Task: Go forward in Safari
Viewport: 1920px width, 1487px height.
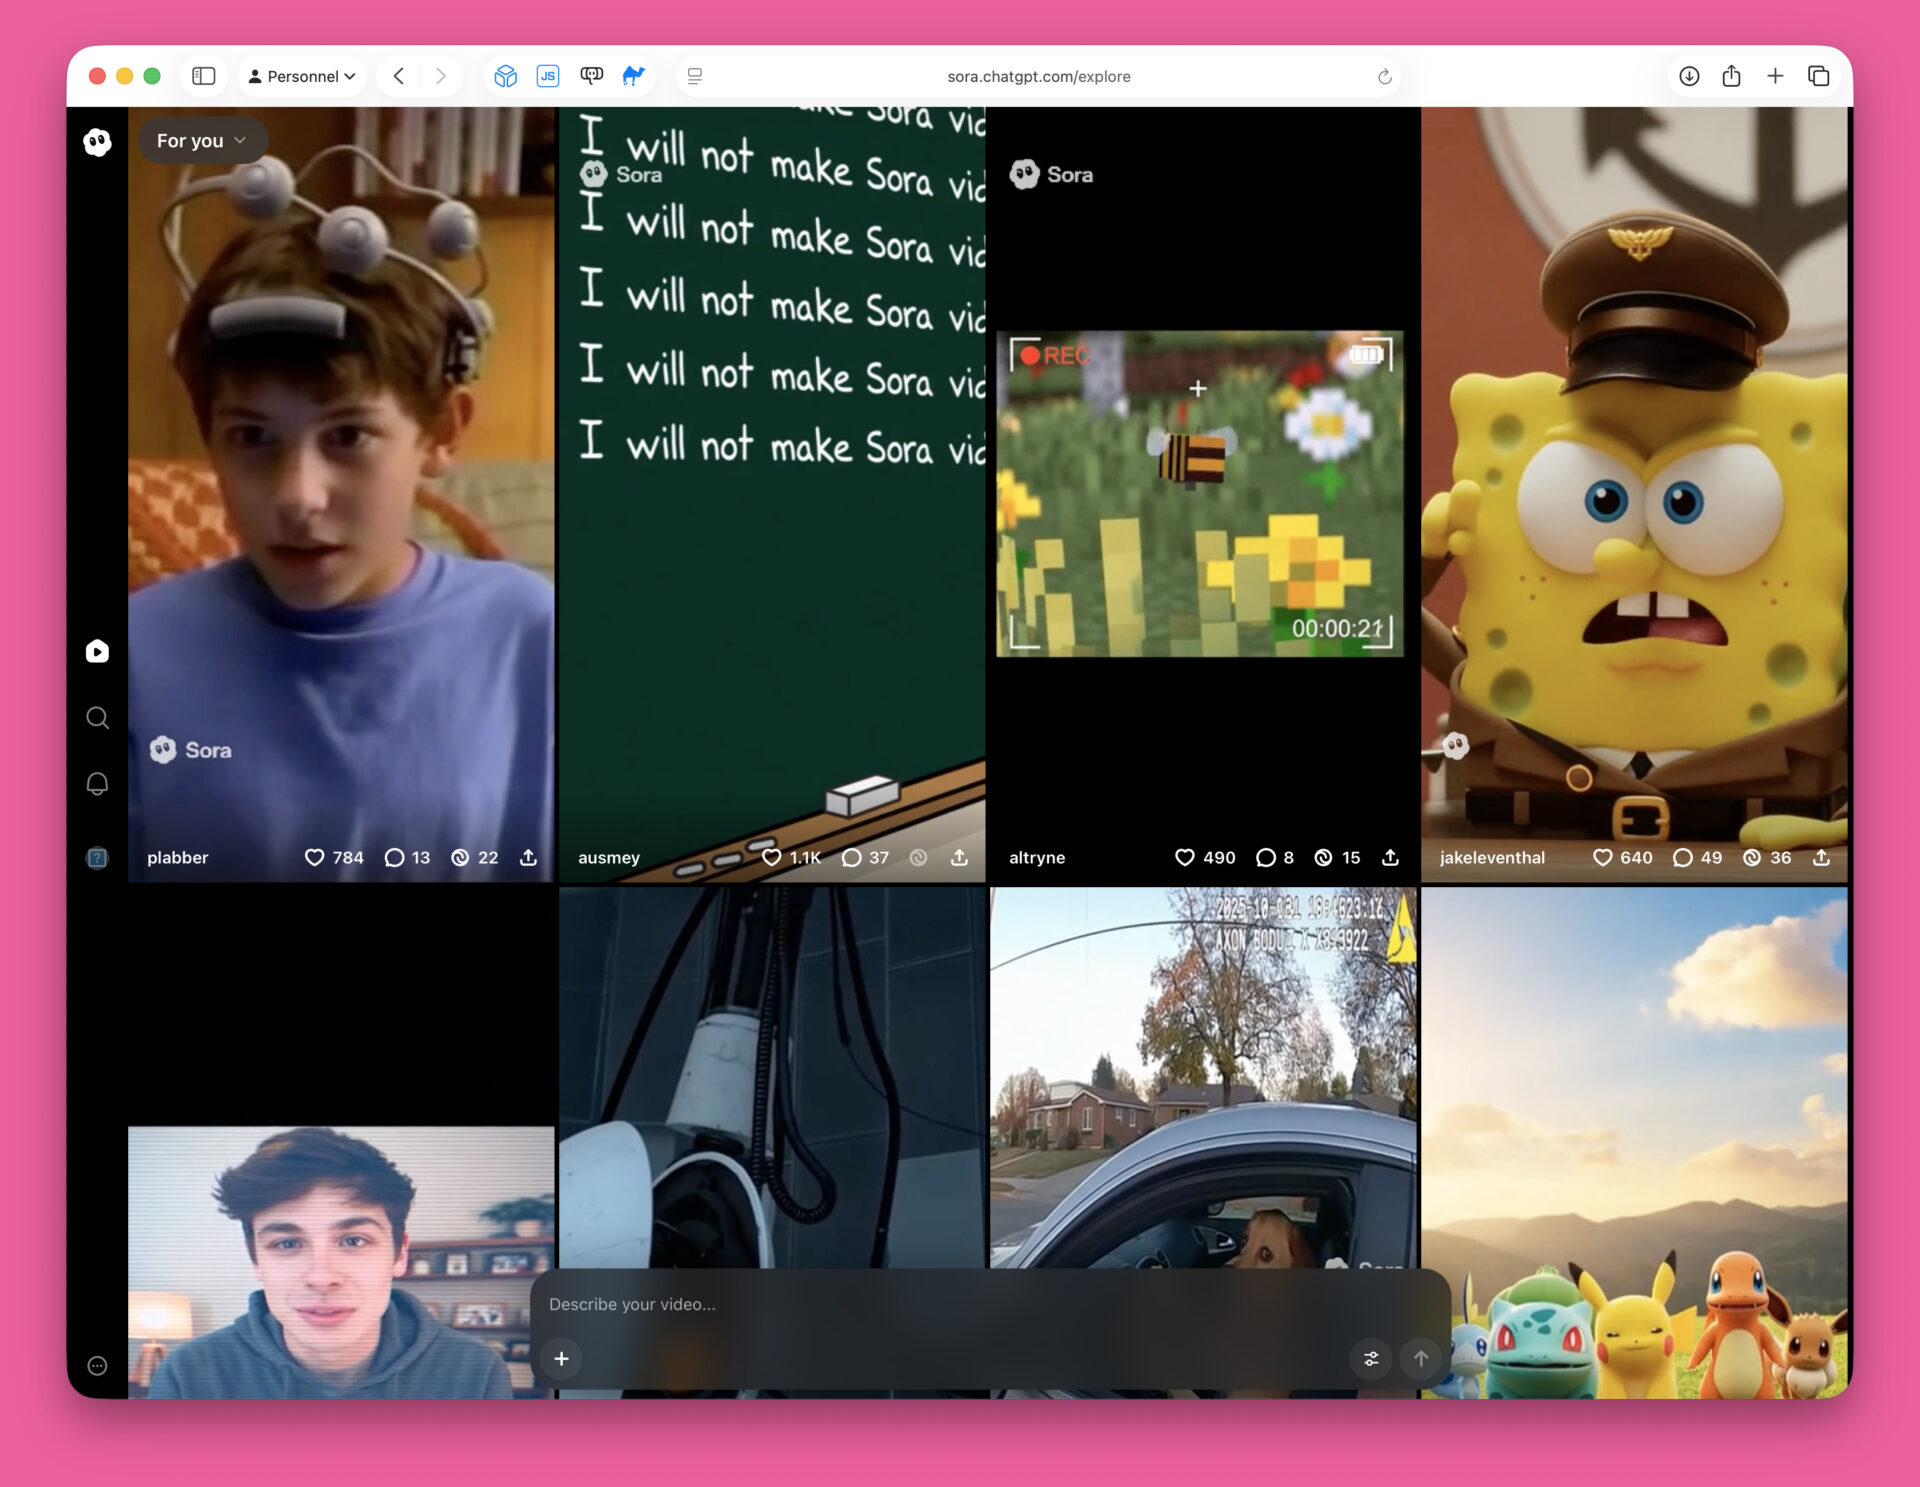Action: coord(441,76)
